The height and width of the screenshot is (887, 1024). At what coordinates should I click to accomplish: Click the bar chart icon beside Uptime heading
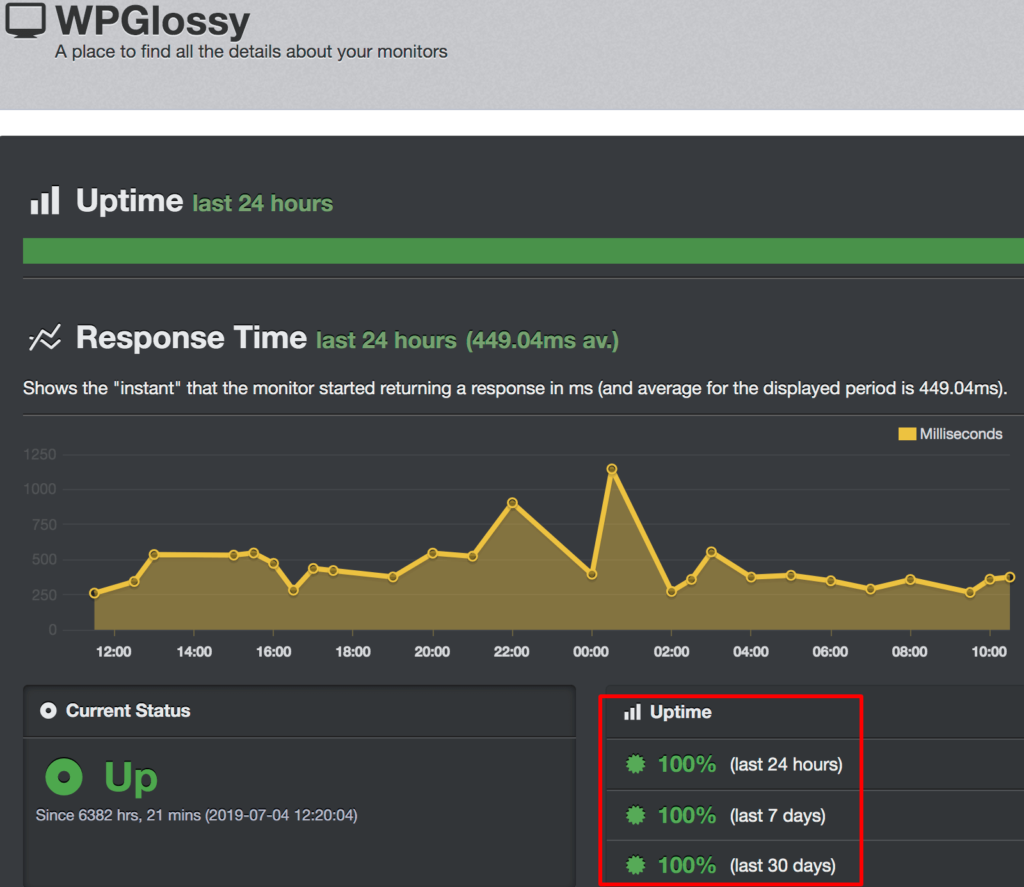pos(45,201)
